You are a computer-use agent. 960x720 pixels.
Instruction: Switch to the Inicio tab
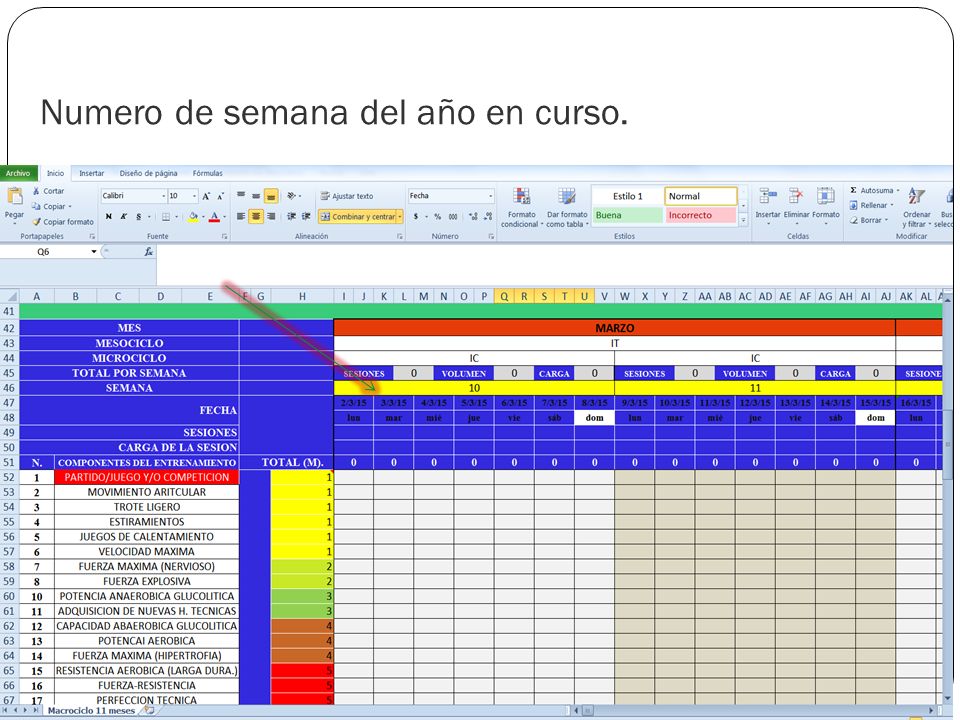point(55,173)
